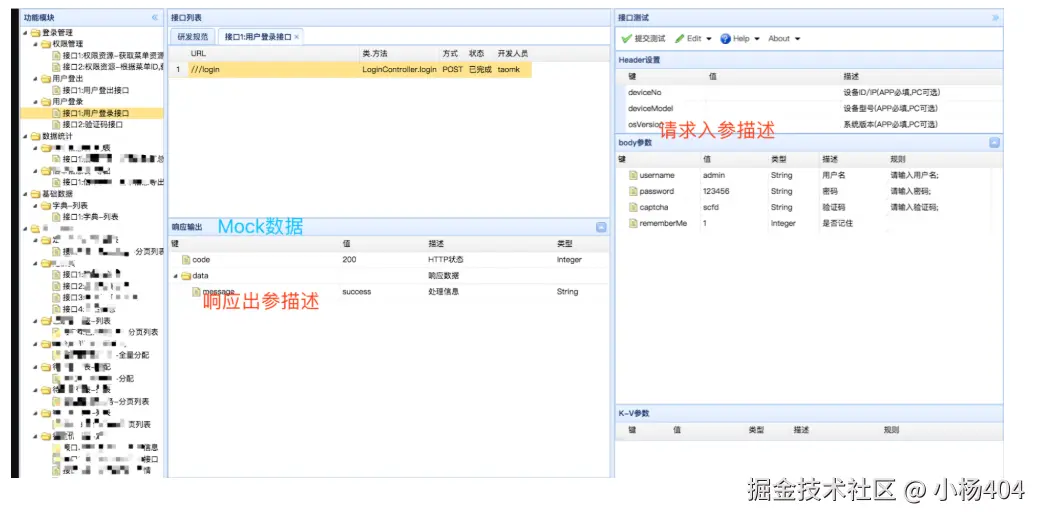This screenshot has width=1041, height=520.
Task: Click the data folder icon in 响应输出
Action: [x=187, y=276]
